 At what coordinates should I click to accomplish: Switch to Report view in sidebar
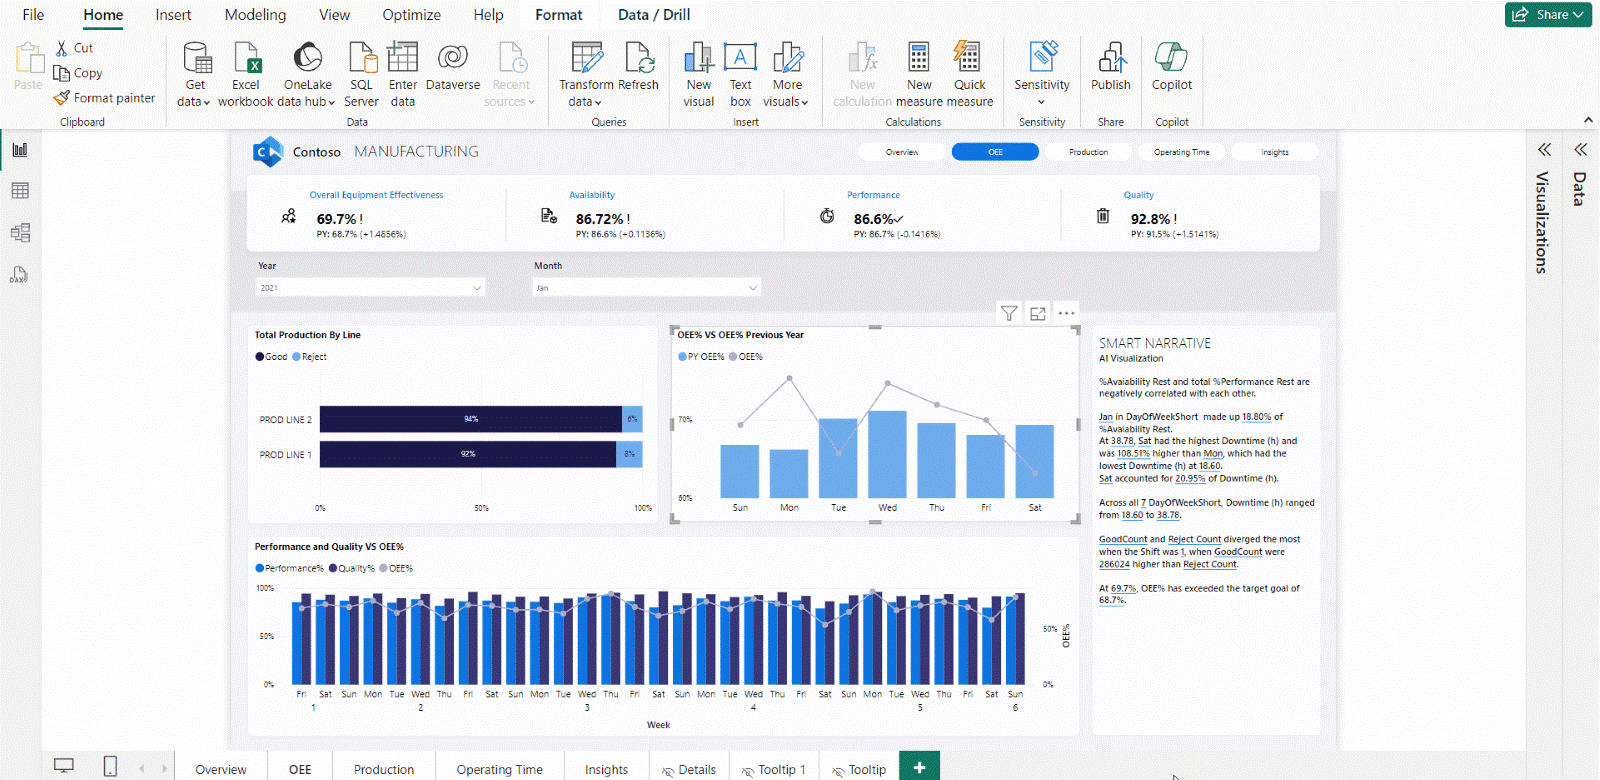point(20,150)
